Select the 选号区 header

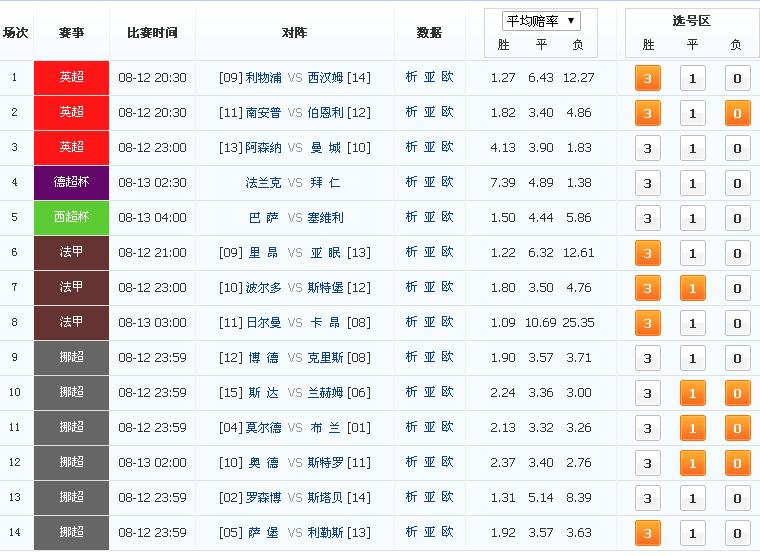pos(692,20)
